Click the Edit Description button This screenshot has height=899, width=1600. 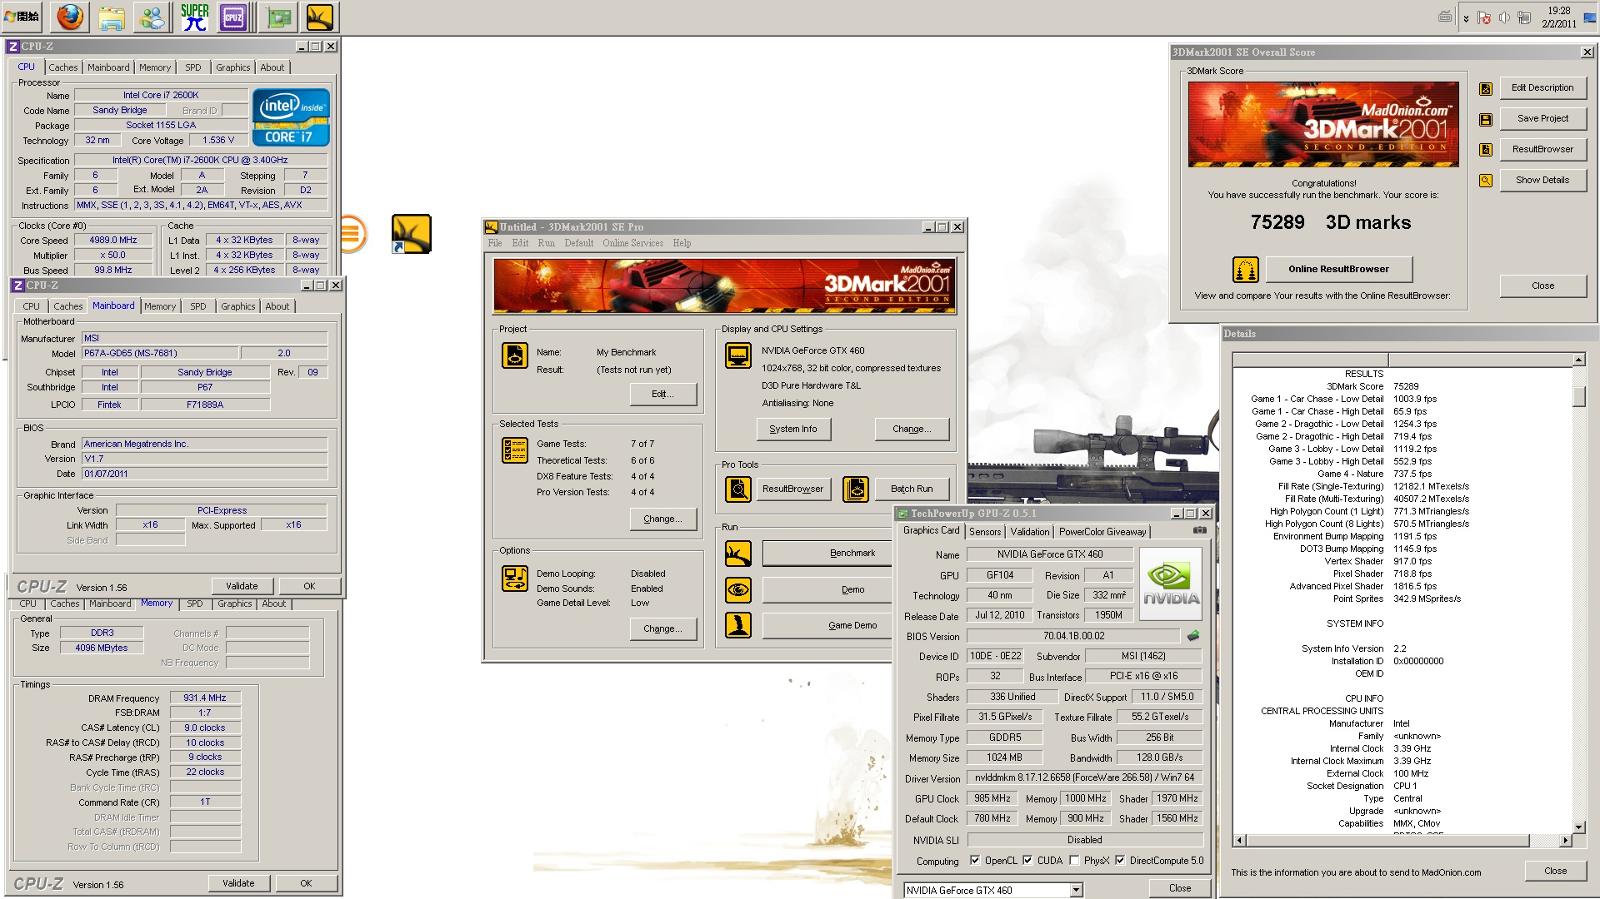point(1542,88)
